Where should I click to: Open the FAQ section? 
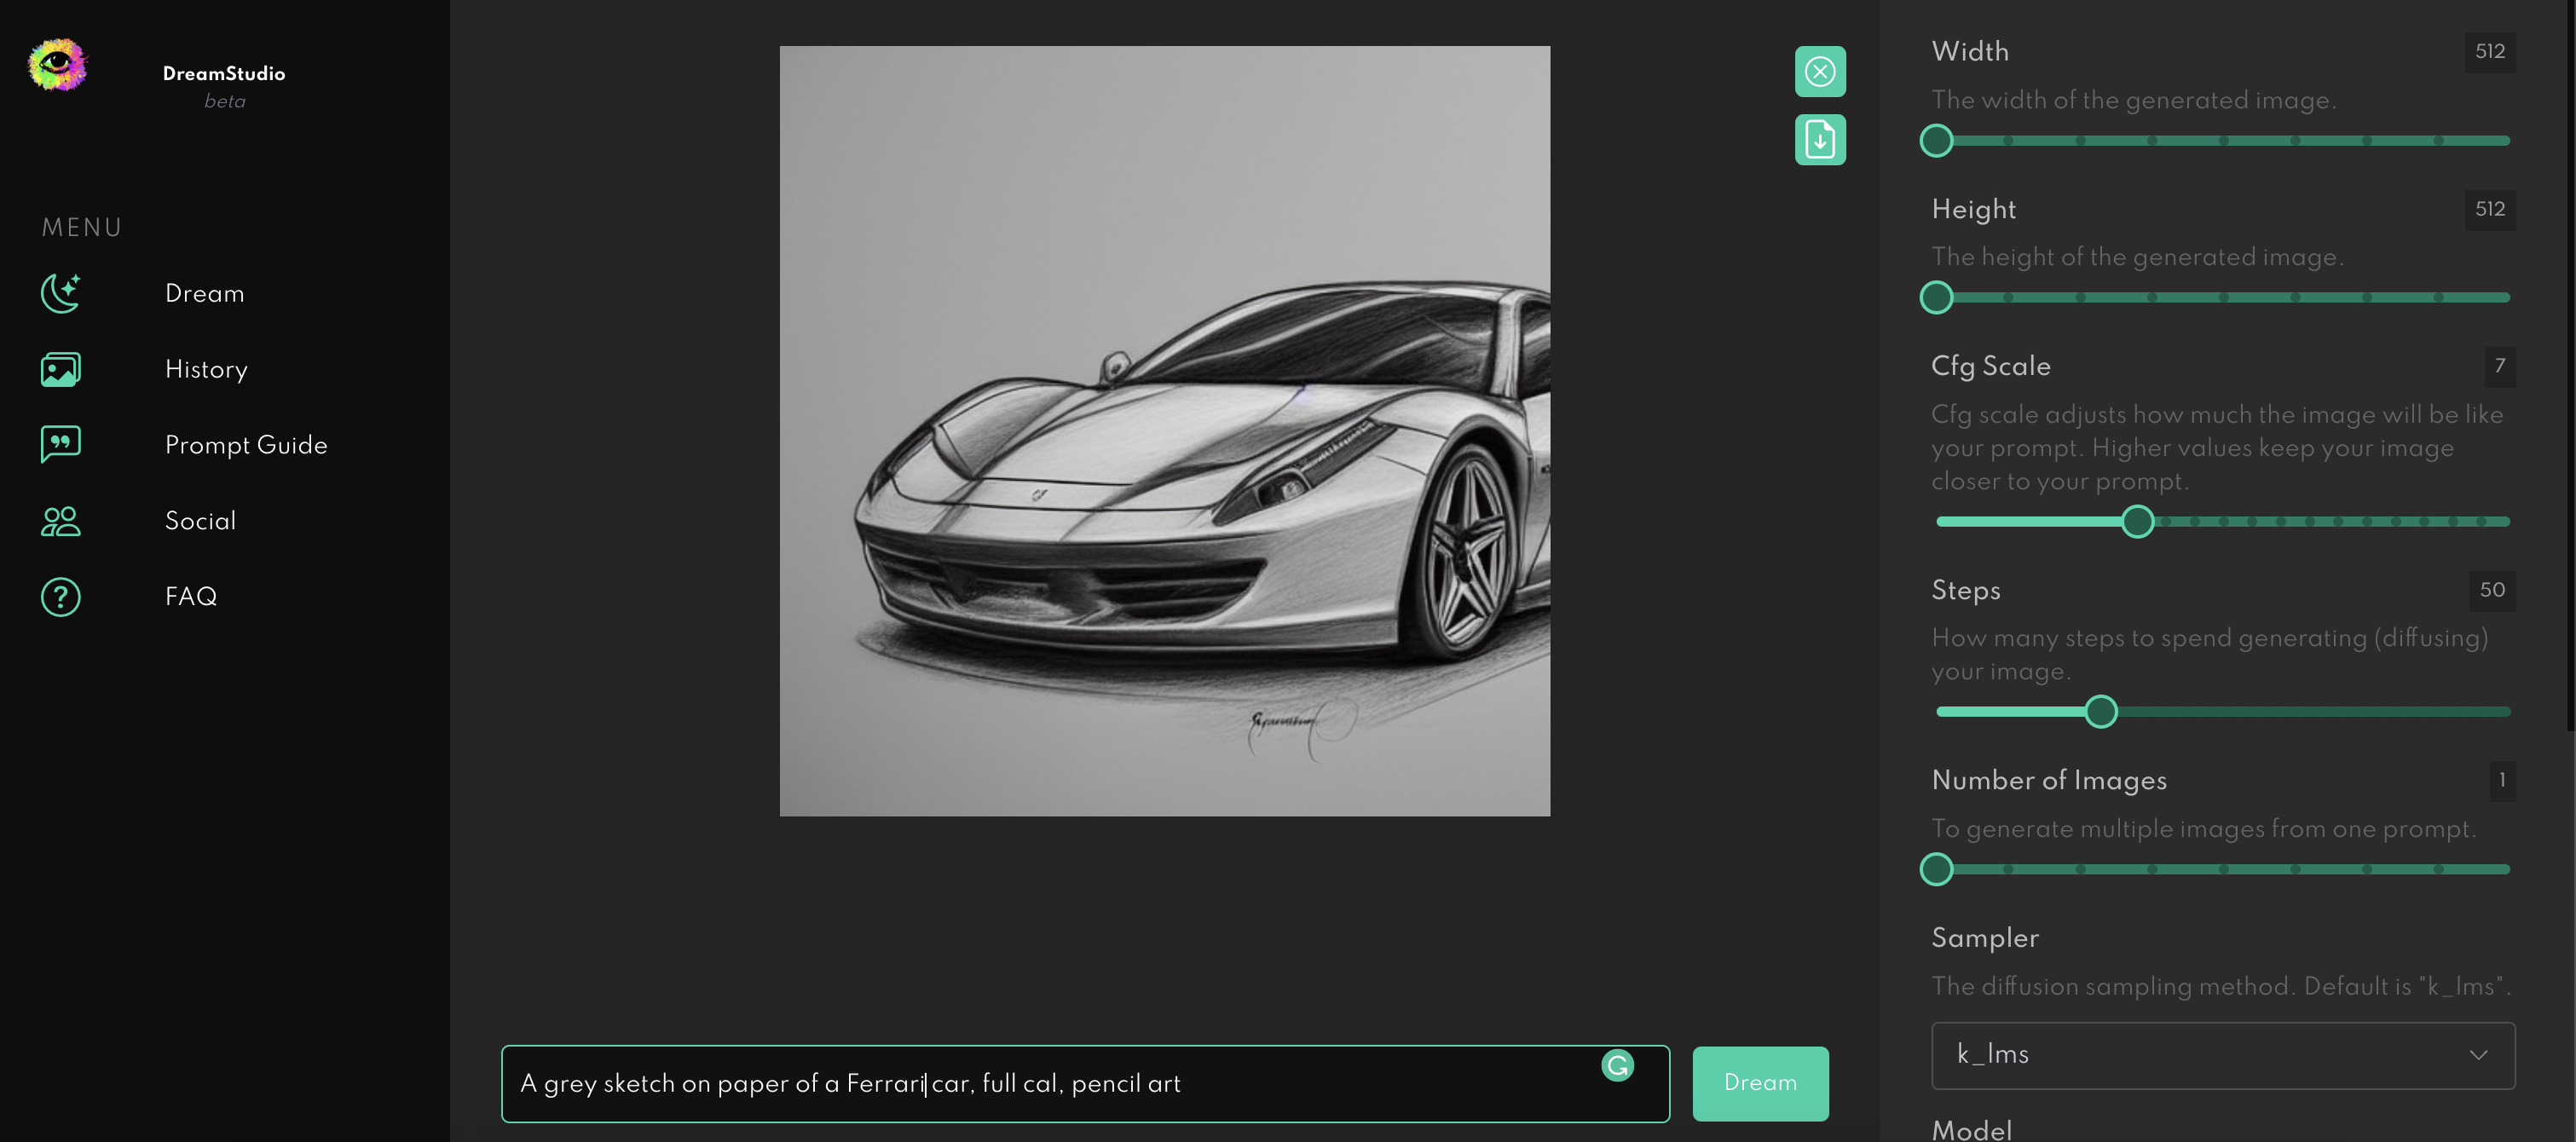pos(191,595)
